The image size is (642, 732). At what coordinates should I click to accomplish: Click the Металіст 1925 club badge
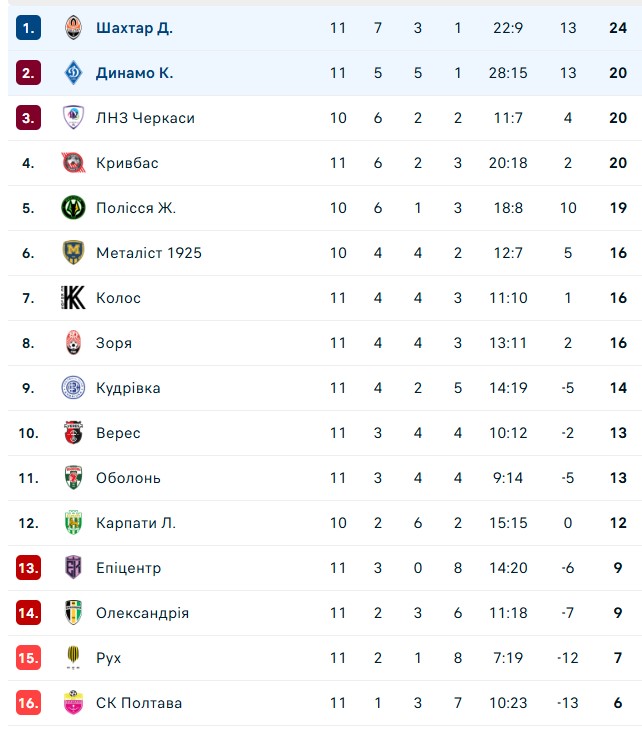pyautogui.click(x=74, y=253)
